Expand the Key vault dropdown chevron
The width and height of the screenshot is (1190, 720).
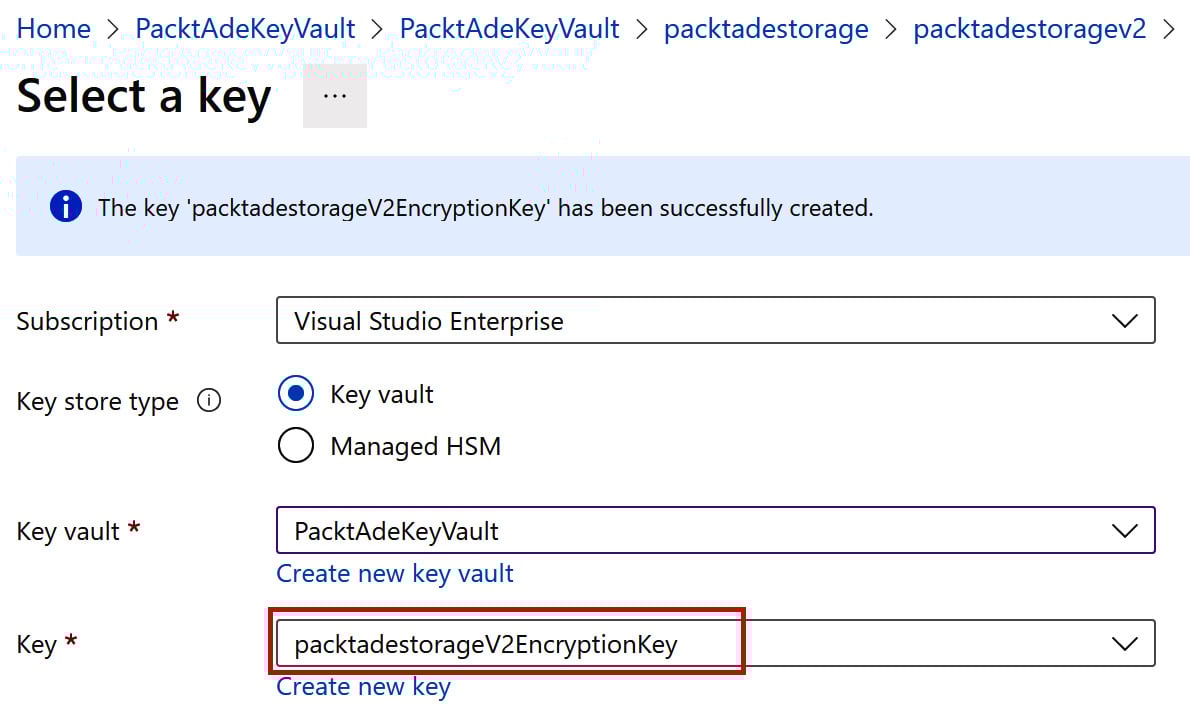click(x=1125, y=531)
